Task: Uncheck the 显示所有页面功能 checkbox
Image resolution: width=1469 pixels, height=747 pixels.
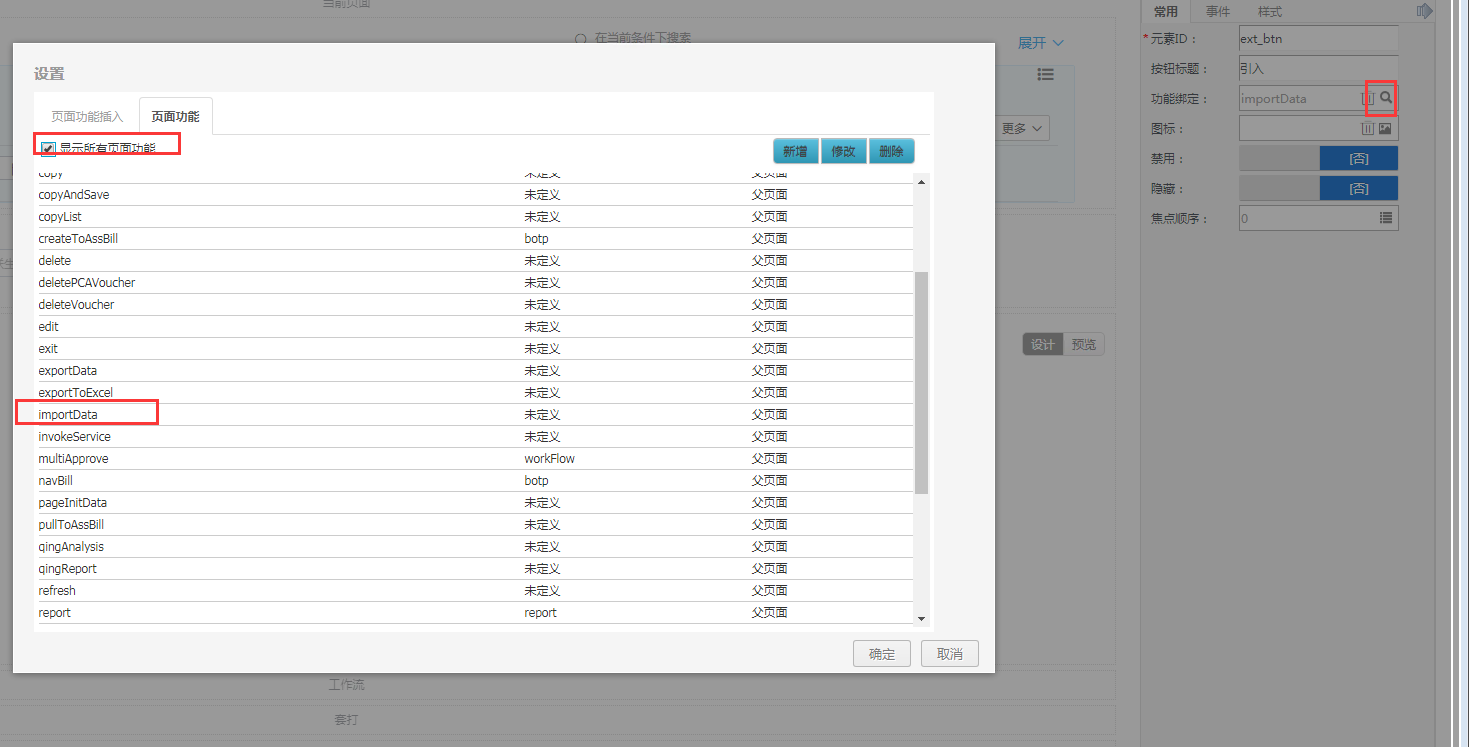Action: 47,147
